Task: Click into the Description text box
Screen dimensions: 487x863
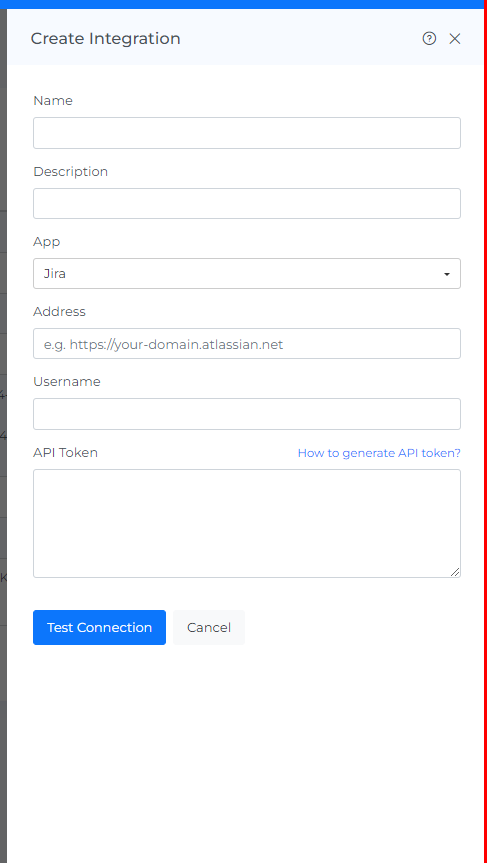Action: (x=247, y=204)
